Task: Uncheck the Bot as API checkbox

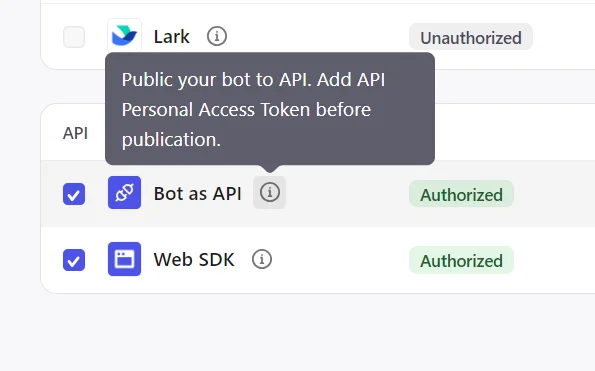Action: pyautogui.click(x=74, y=194)
